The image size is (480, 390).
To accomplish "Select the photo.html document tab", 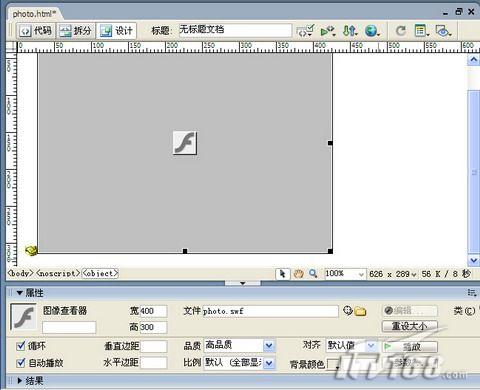I will pos(33,14).
